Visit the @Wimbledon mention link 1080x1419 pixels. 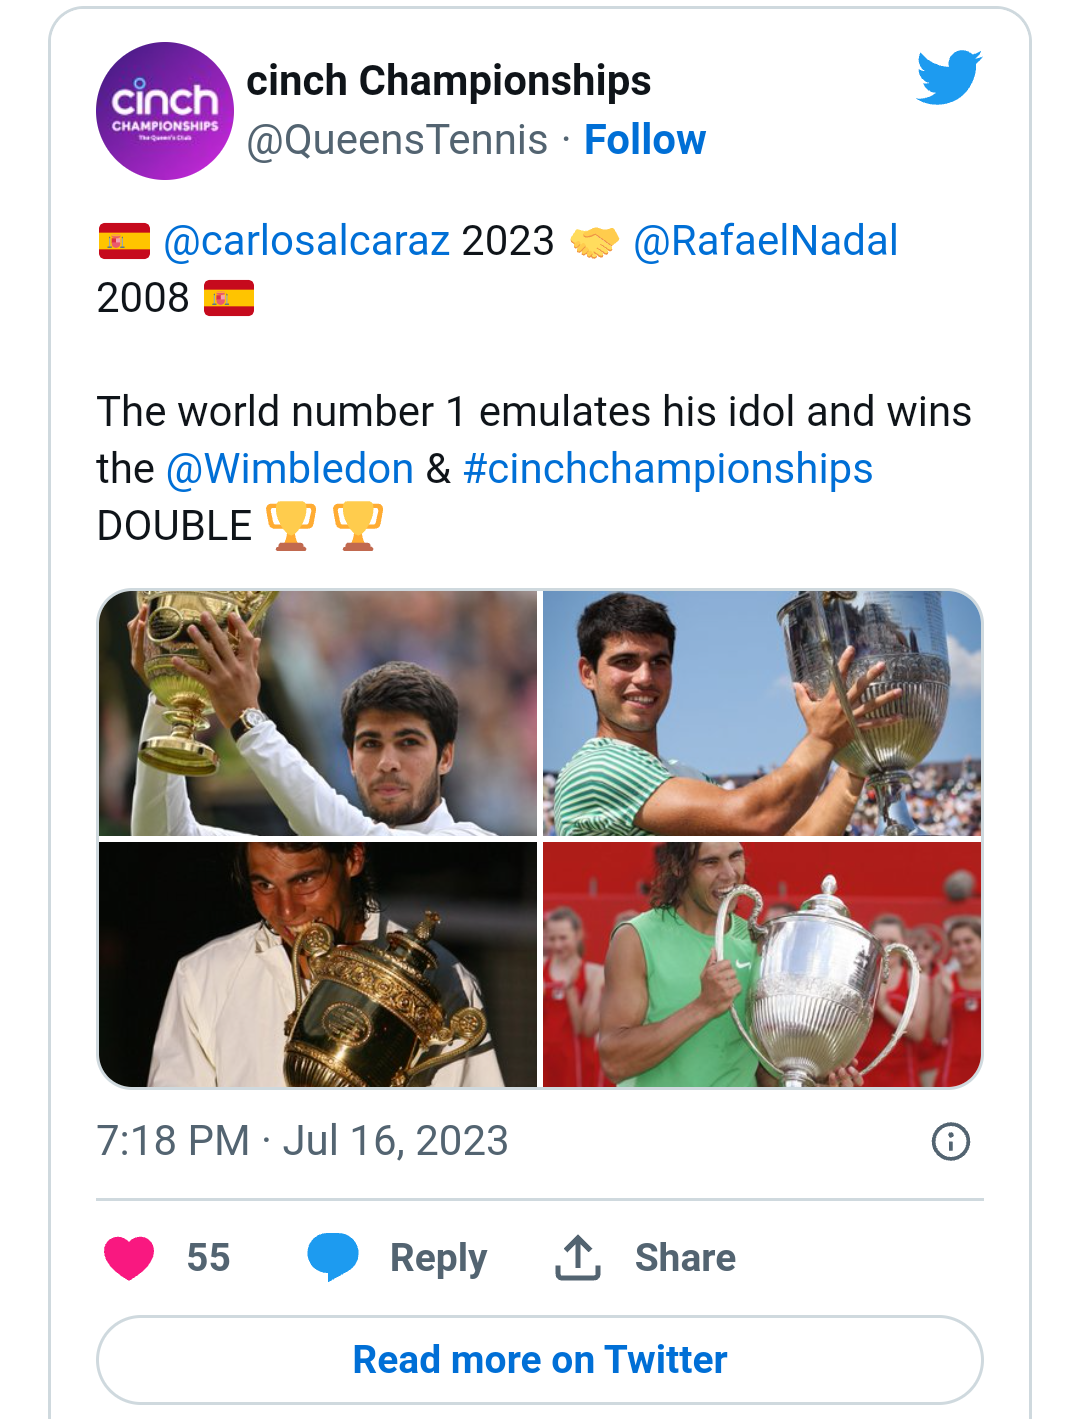click(290, 468)
